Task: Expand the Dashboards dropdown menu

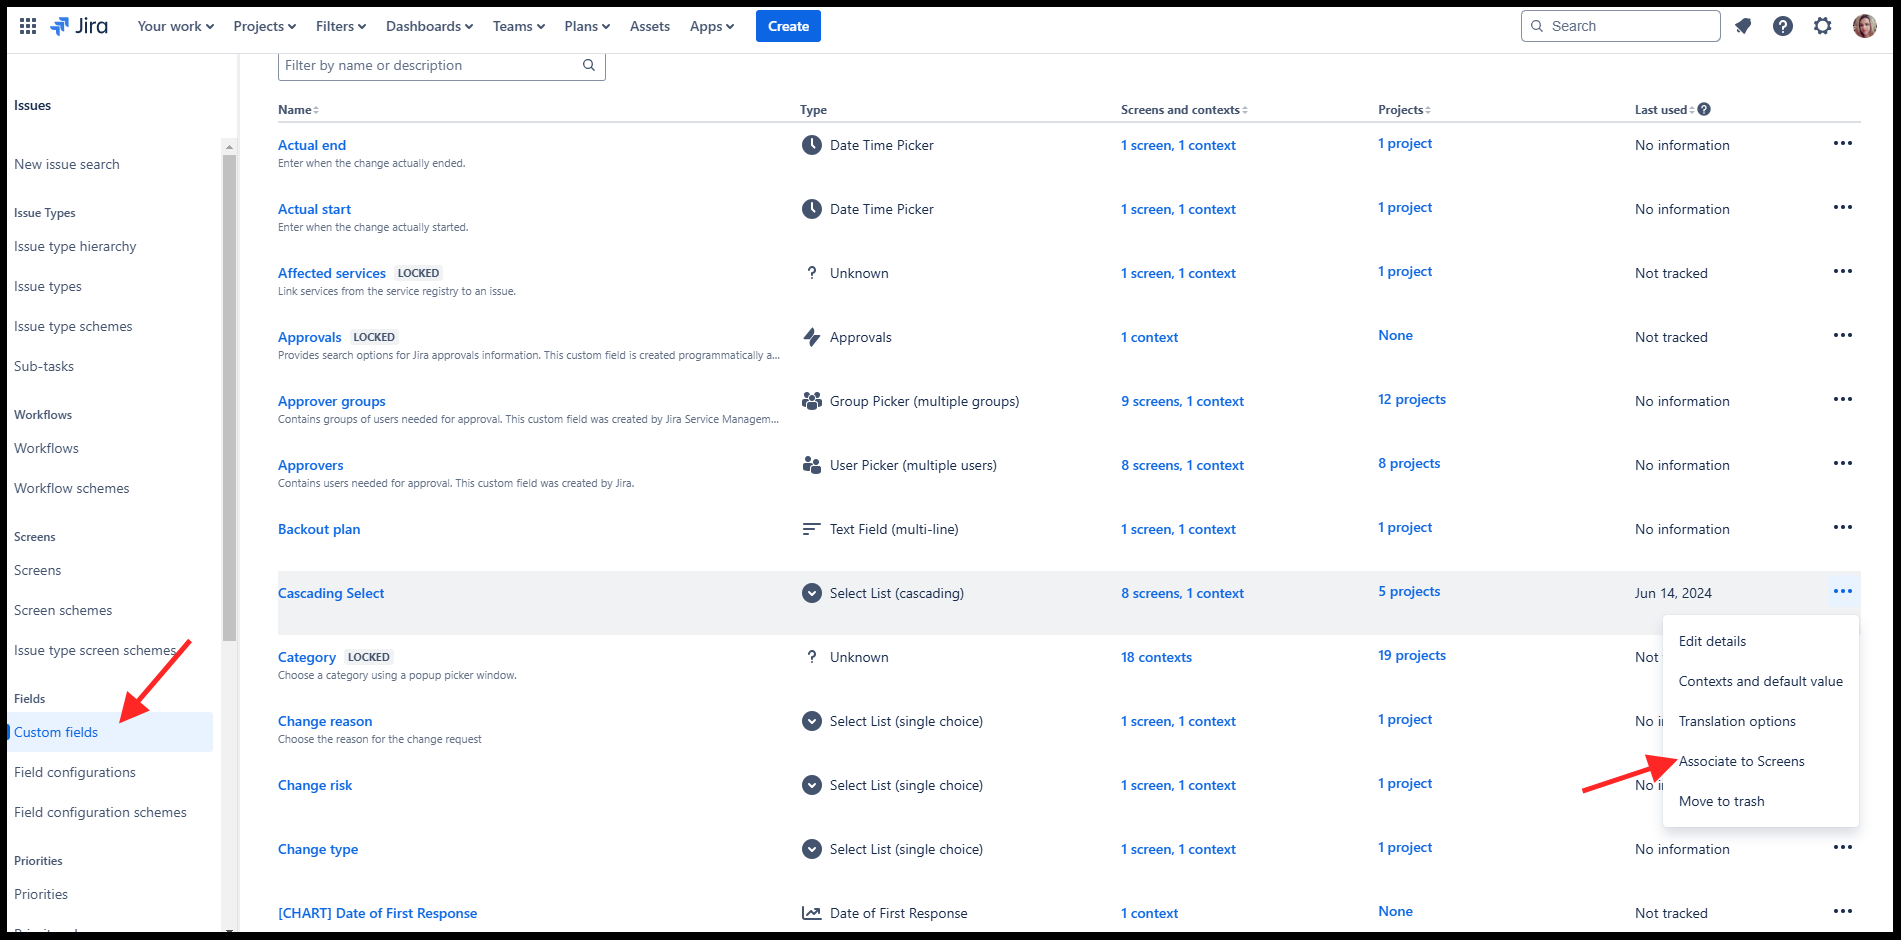Action: pyautogui.click(x=429, y=26)
